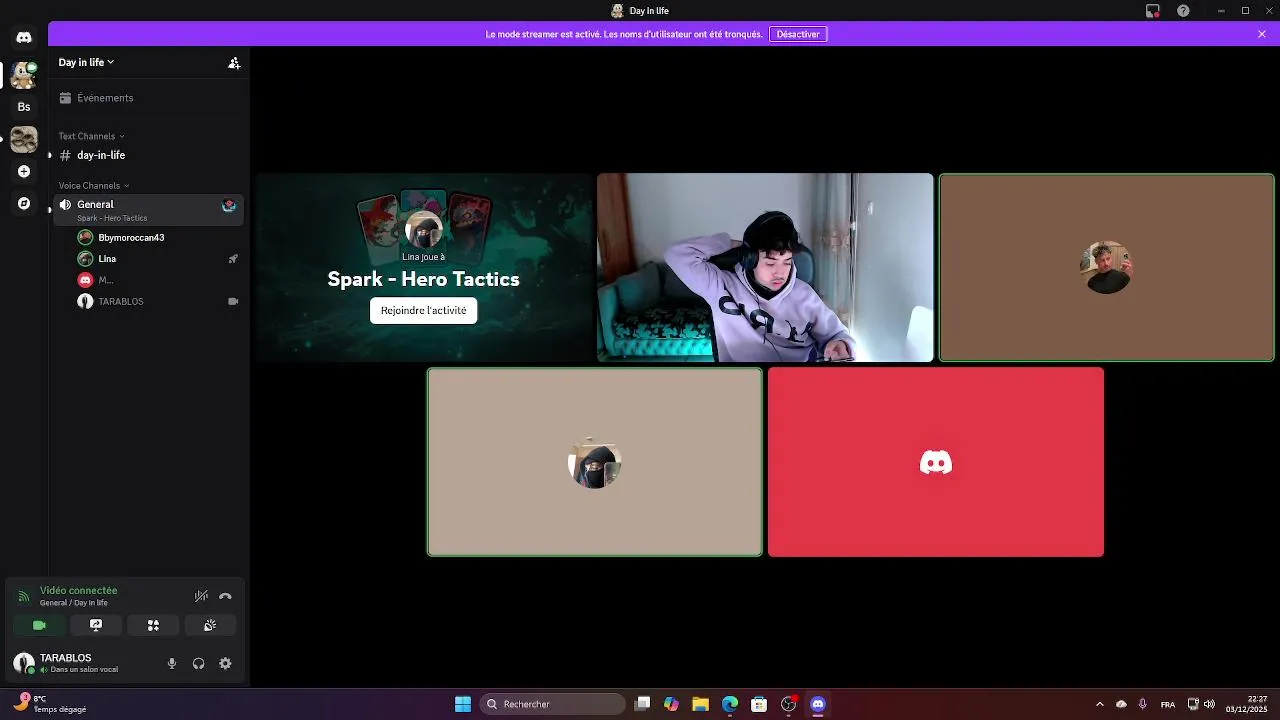Click the system tray microphone icon
1280x720 pixels.
click(1142, 704)
